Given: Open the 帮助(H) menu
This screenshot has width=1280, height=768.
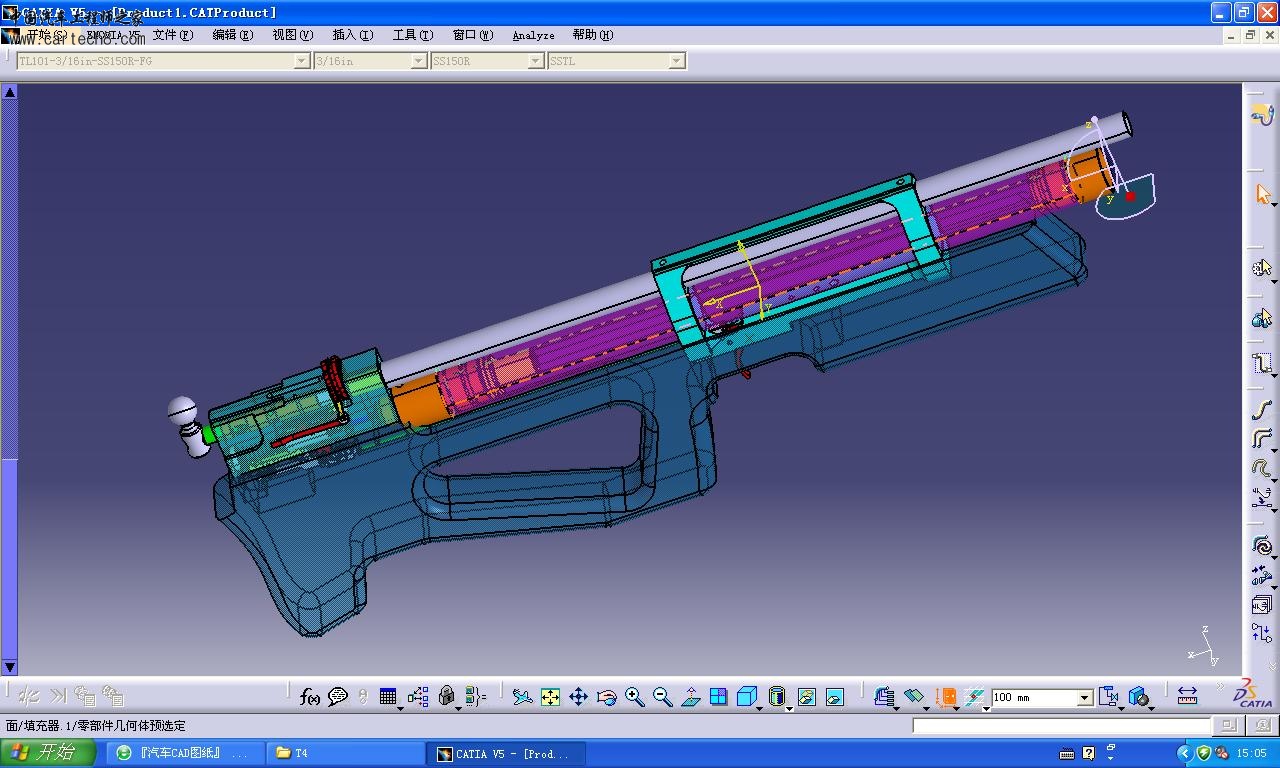Looking at the screenshot, I should point(592,35).
